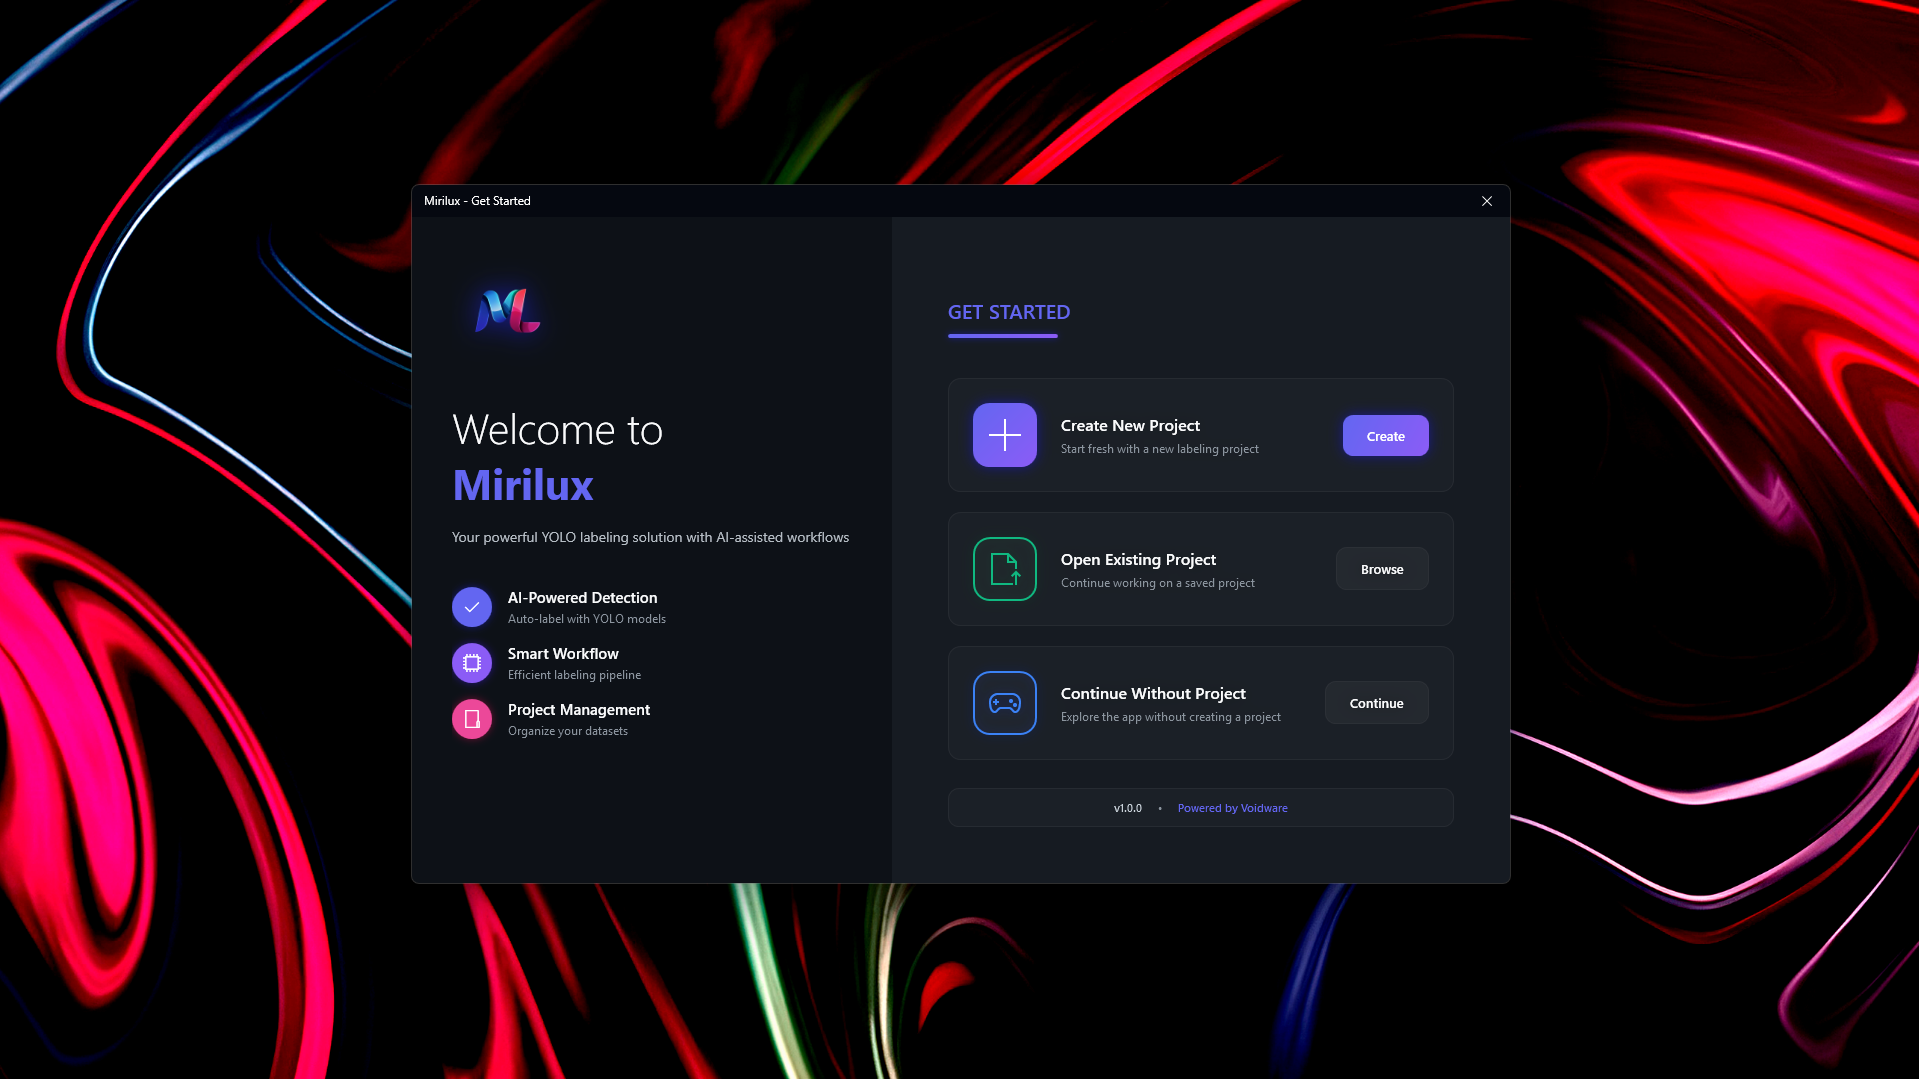
Task: Click the Smart Workflow chip icon
Action: point(471,663)
